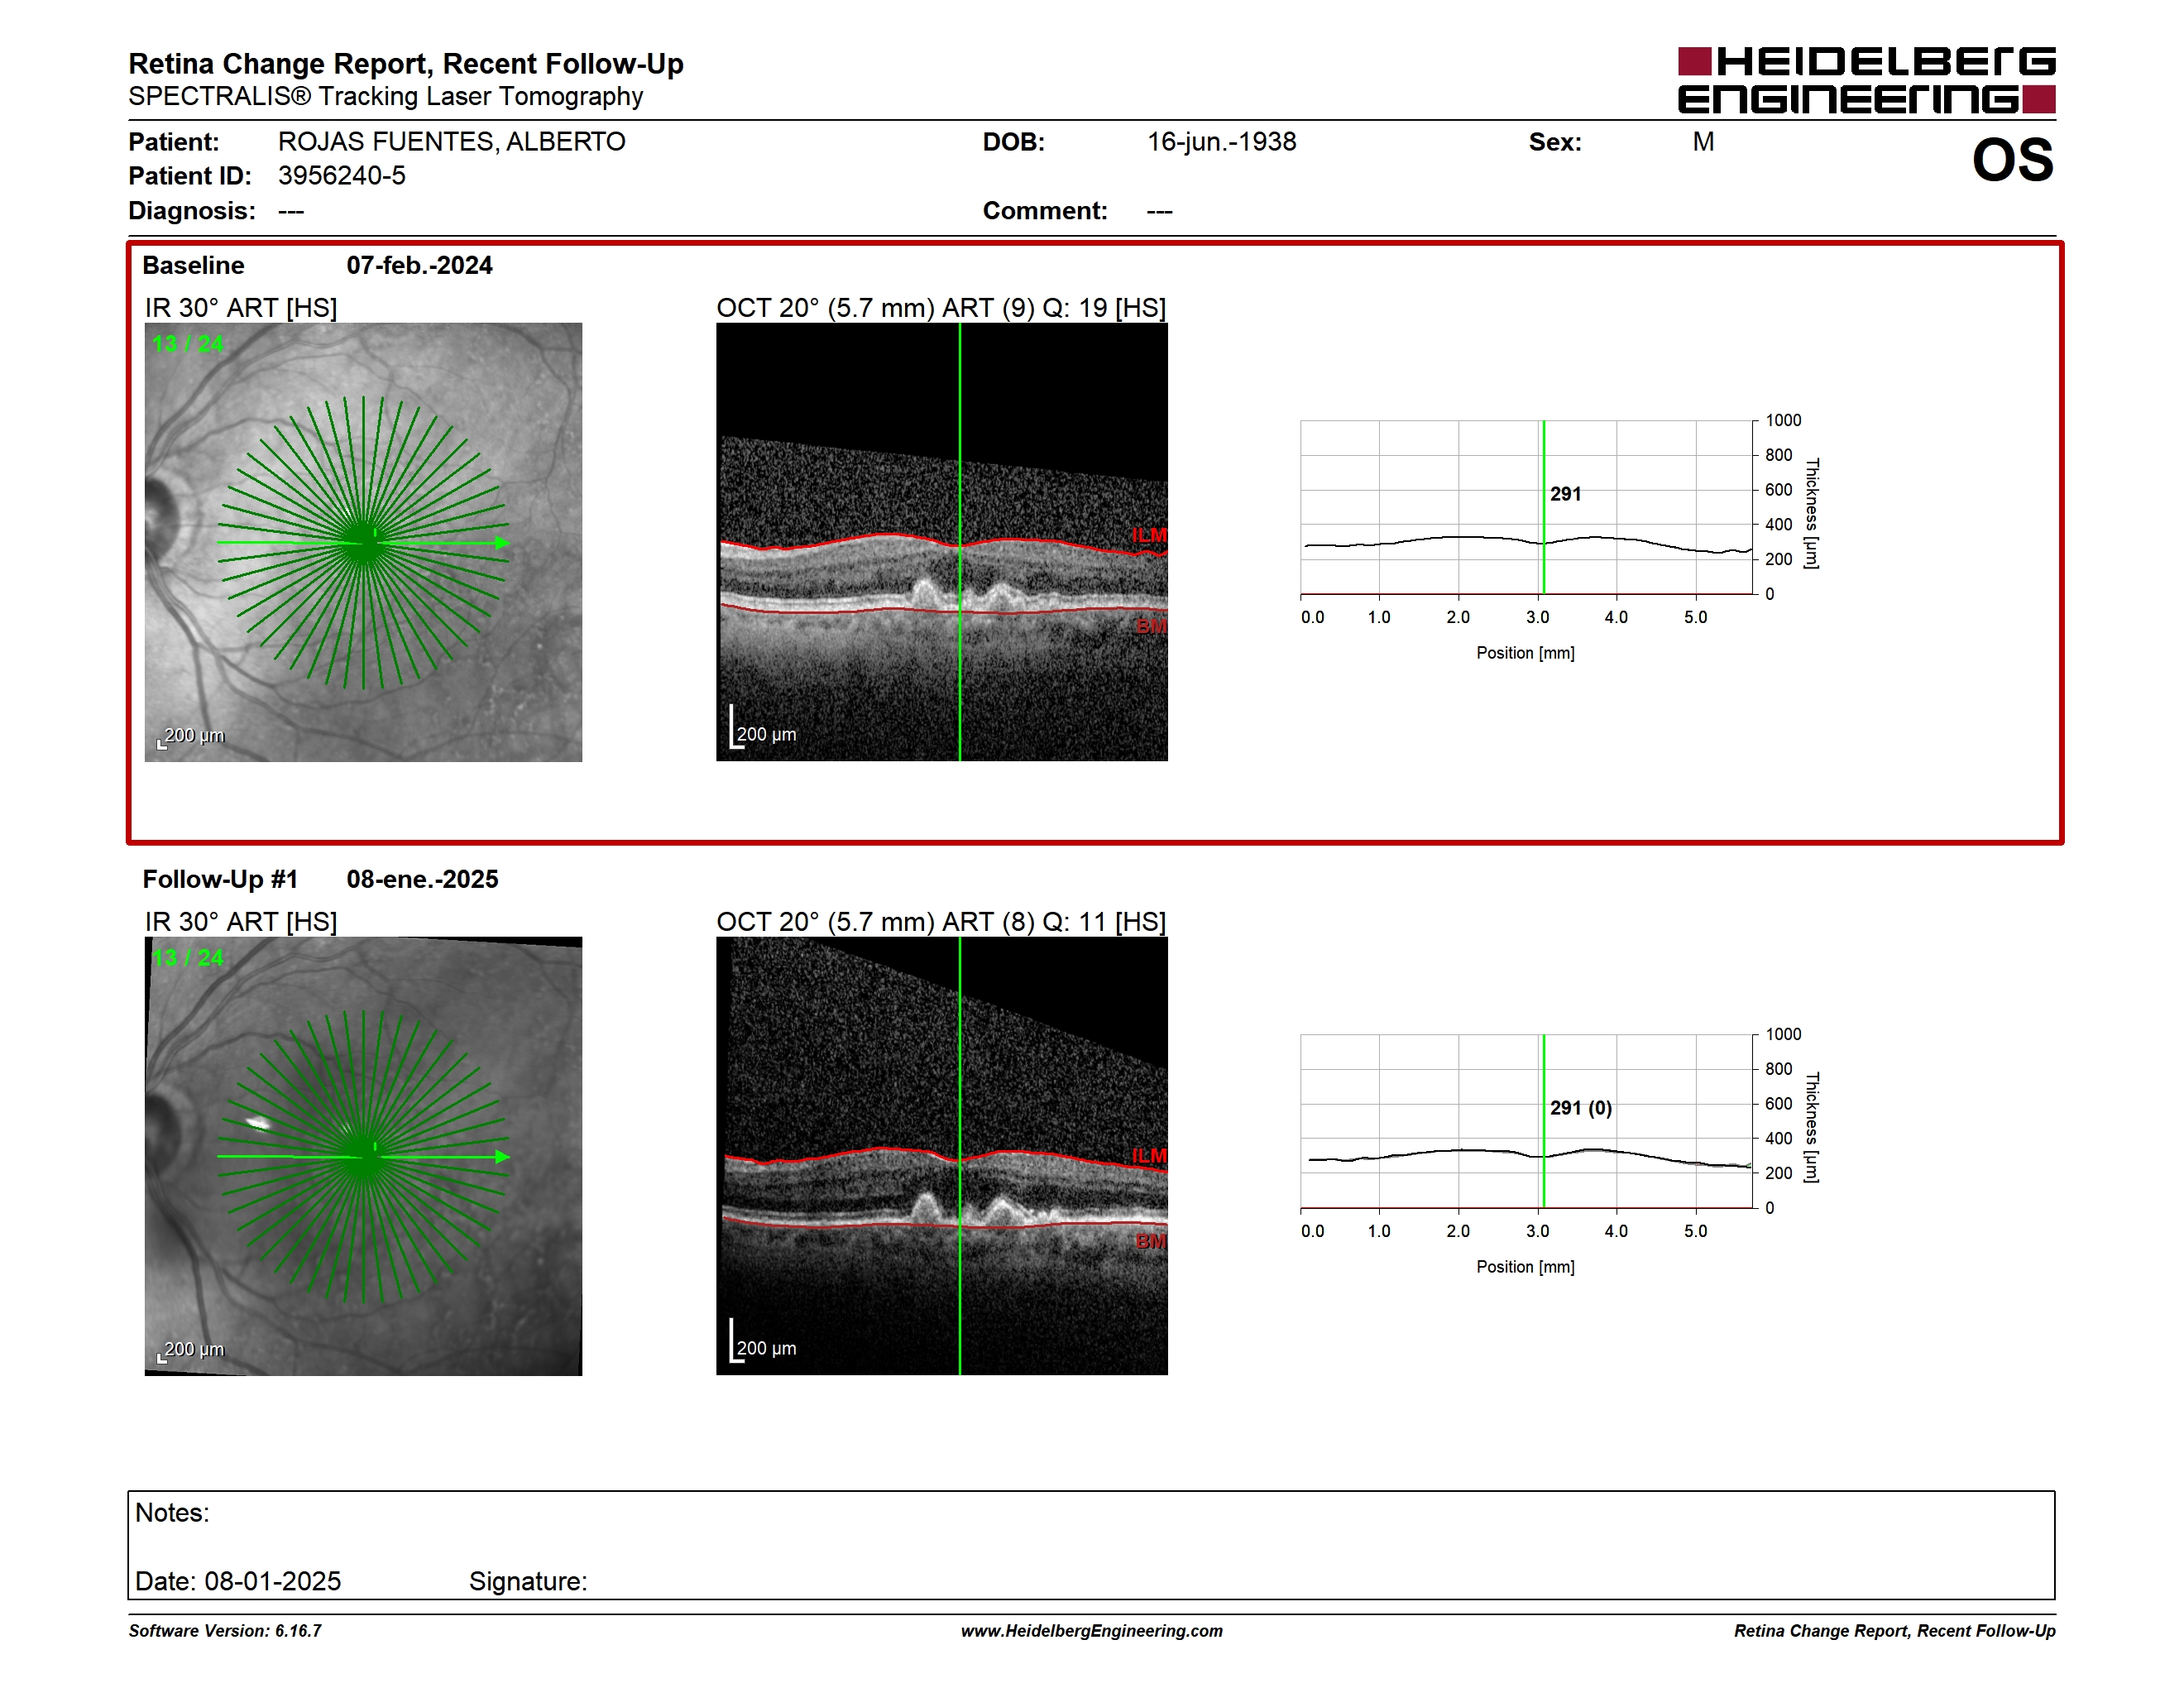Screen dimensions: 2184x1688
Task: Click the 'Signature:' field
Action: 528,1581
